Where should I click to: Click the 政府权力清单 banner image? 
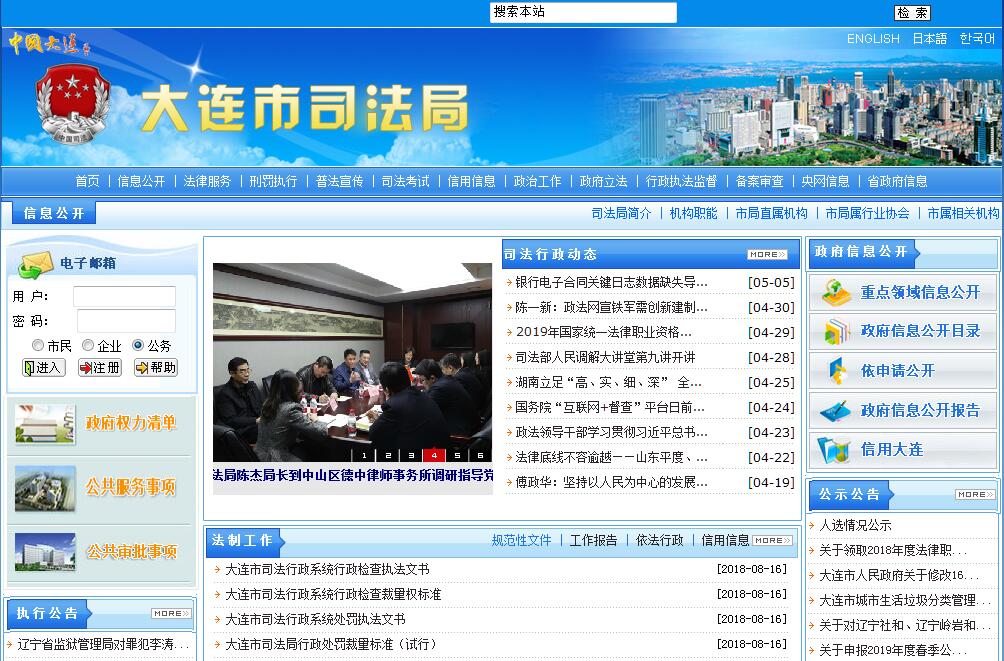coord(45,423)
